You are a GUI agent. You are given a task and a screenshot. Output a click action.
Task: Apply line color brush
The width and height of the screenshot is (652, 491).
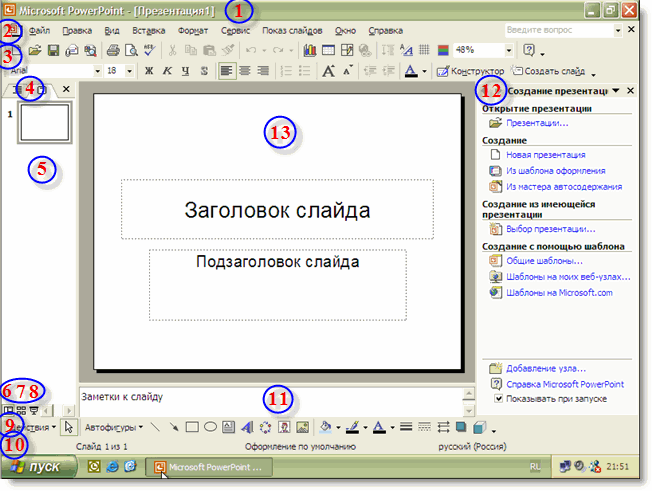[353, 427]
